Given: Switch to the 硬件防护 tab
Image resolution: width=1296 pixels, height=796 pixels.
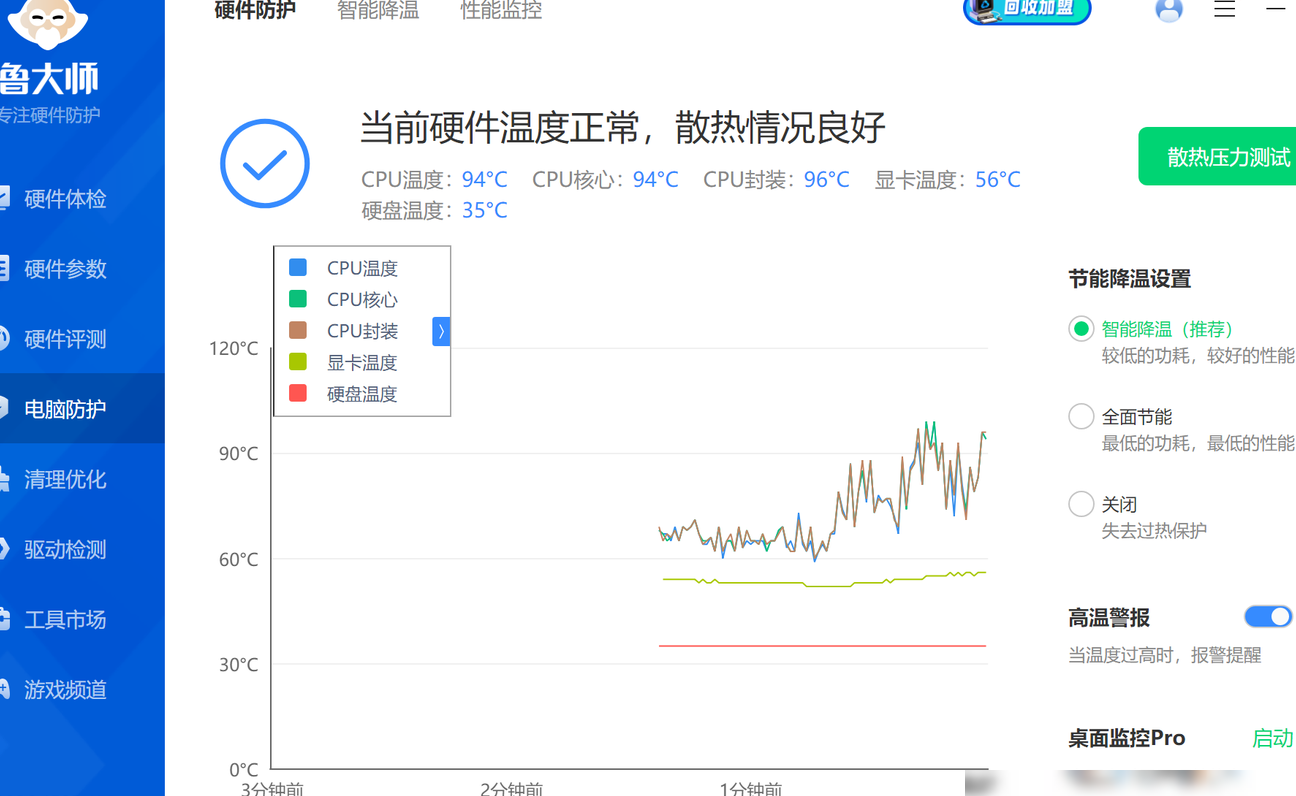Looking at the screenshot, I should 255,11.
